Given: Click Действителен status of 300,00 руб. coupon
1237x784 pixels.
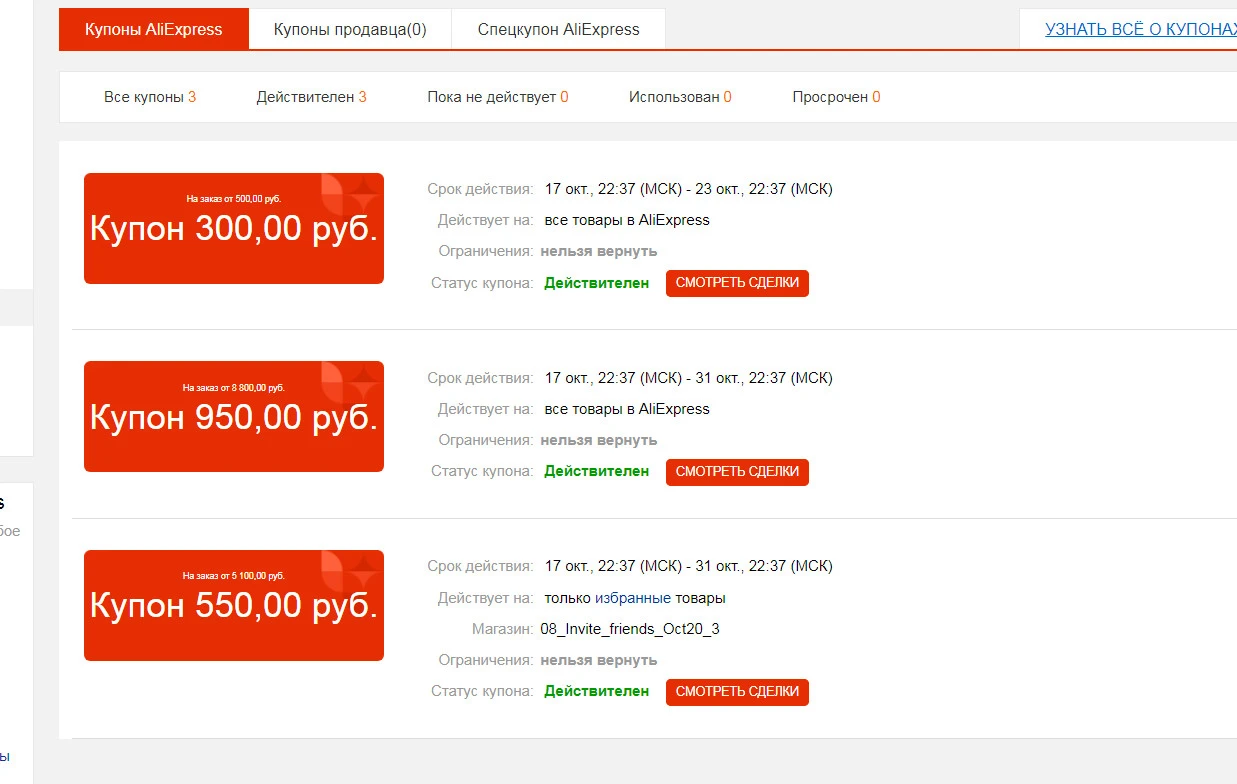Looking at the screenshot, I should [x=596, y=283].
